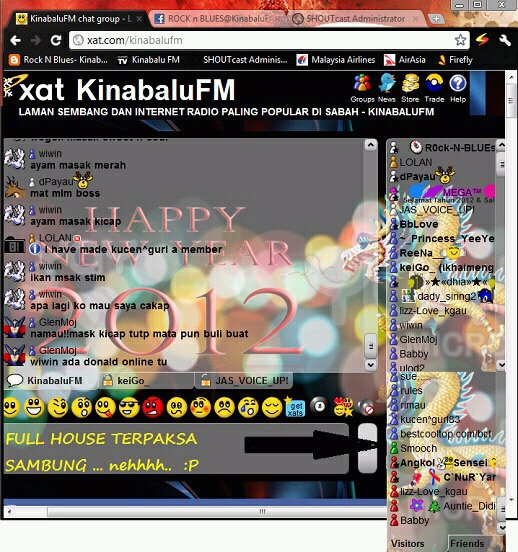Toggle the chat sound speaker icon
518x552 pixels.
coord(366,408)
